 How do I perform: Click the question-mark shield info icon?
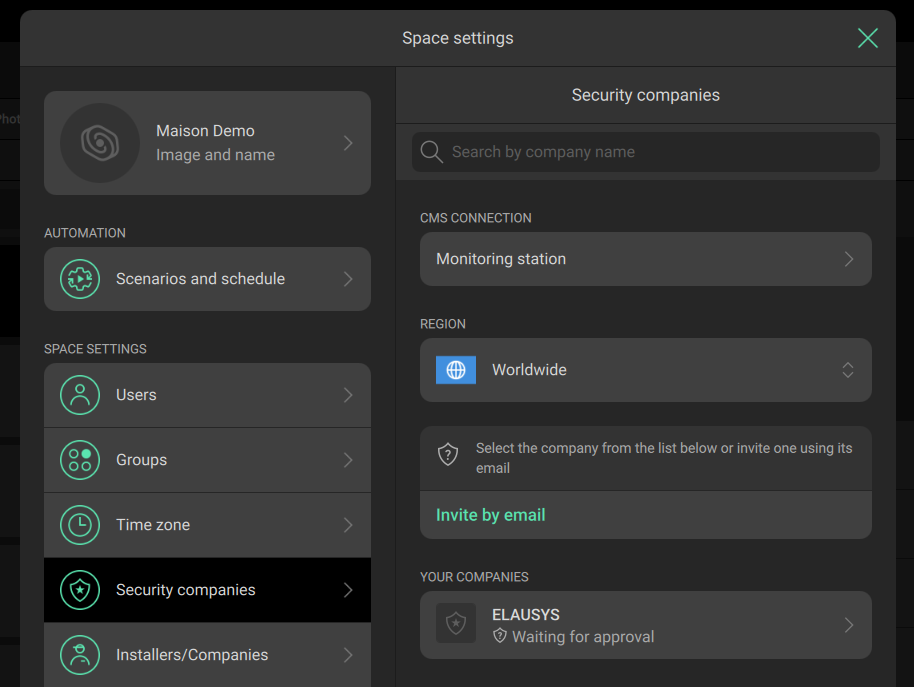coord(448,455)
